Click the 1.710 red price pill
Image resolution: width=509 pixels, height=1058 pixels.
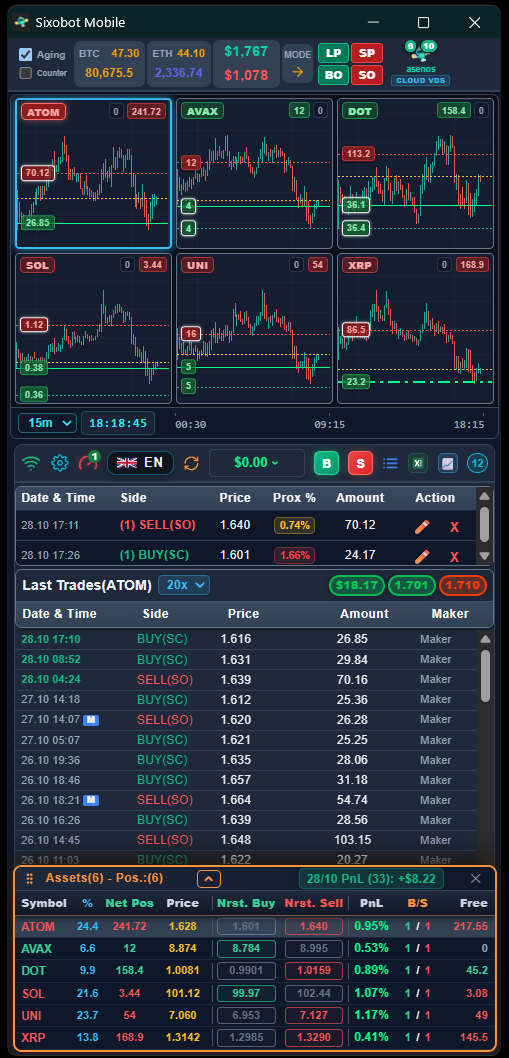462,585
